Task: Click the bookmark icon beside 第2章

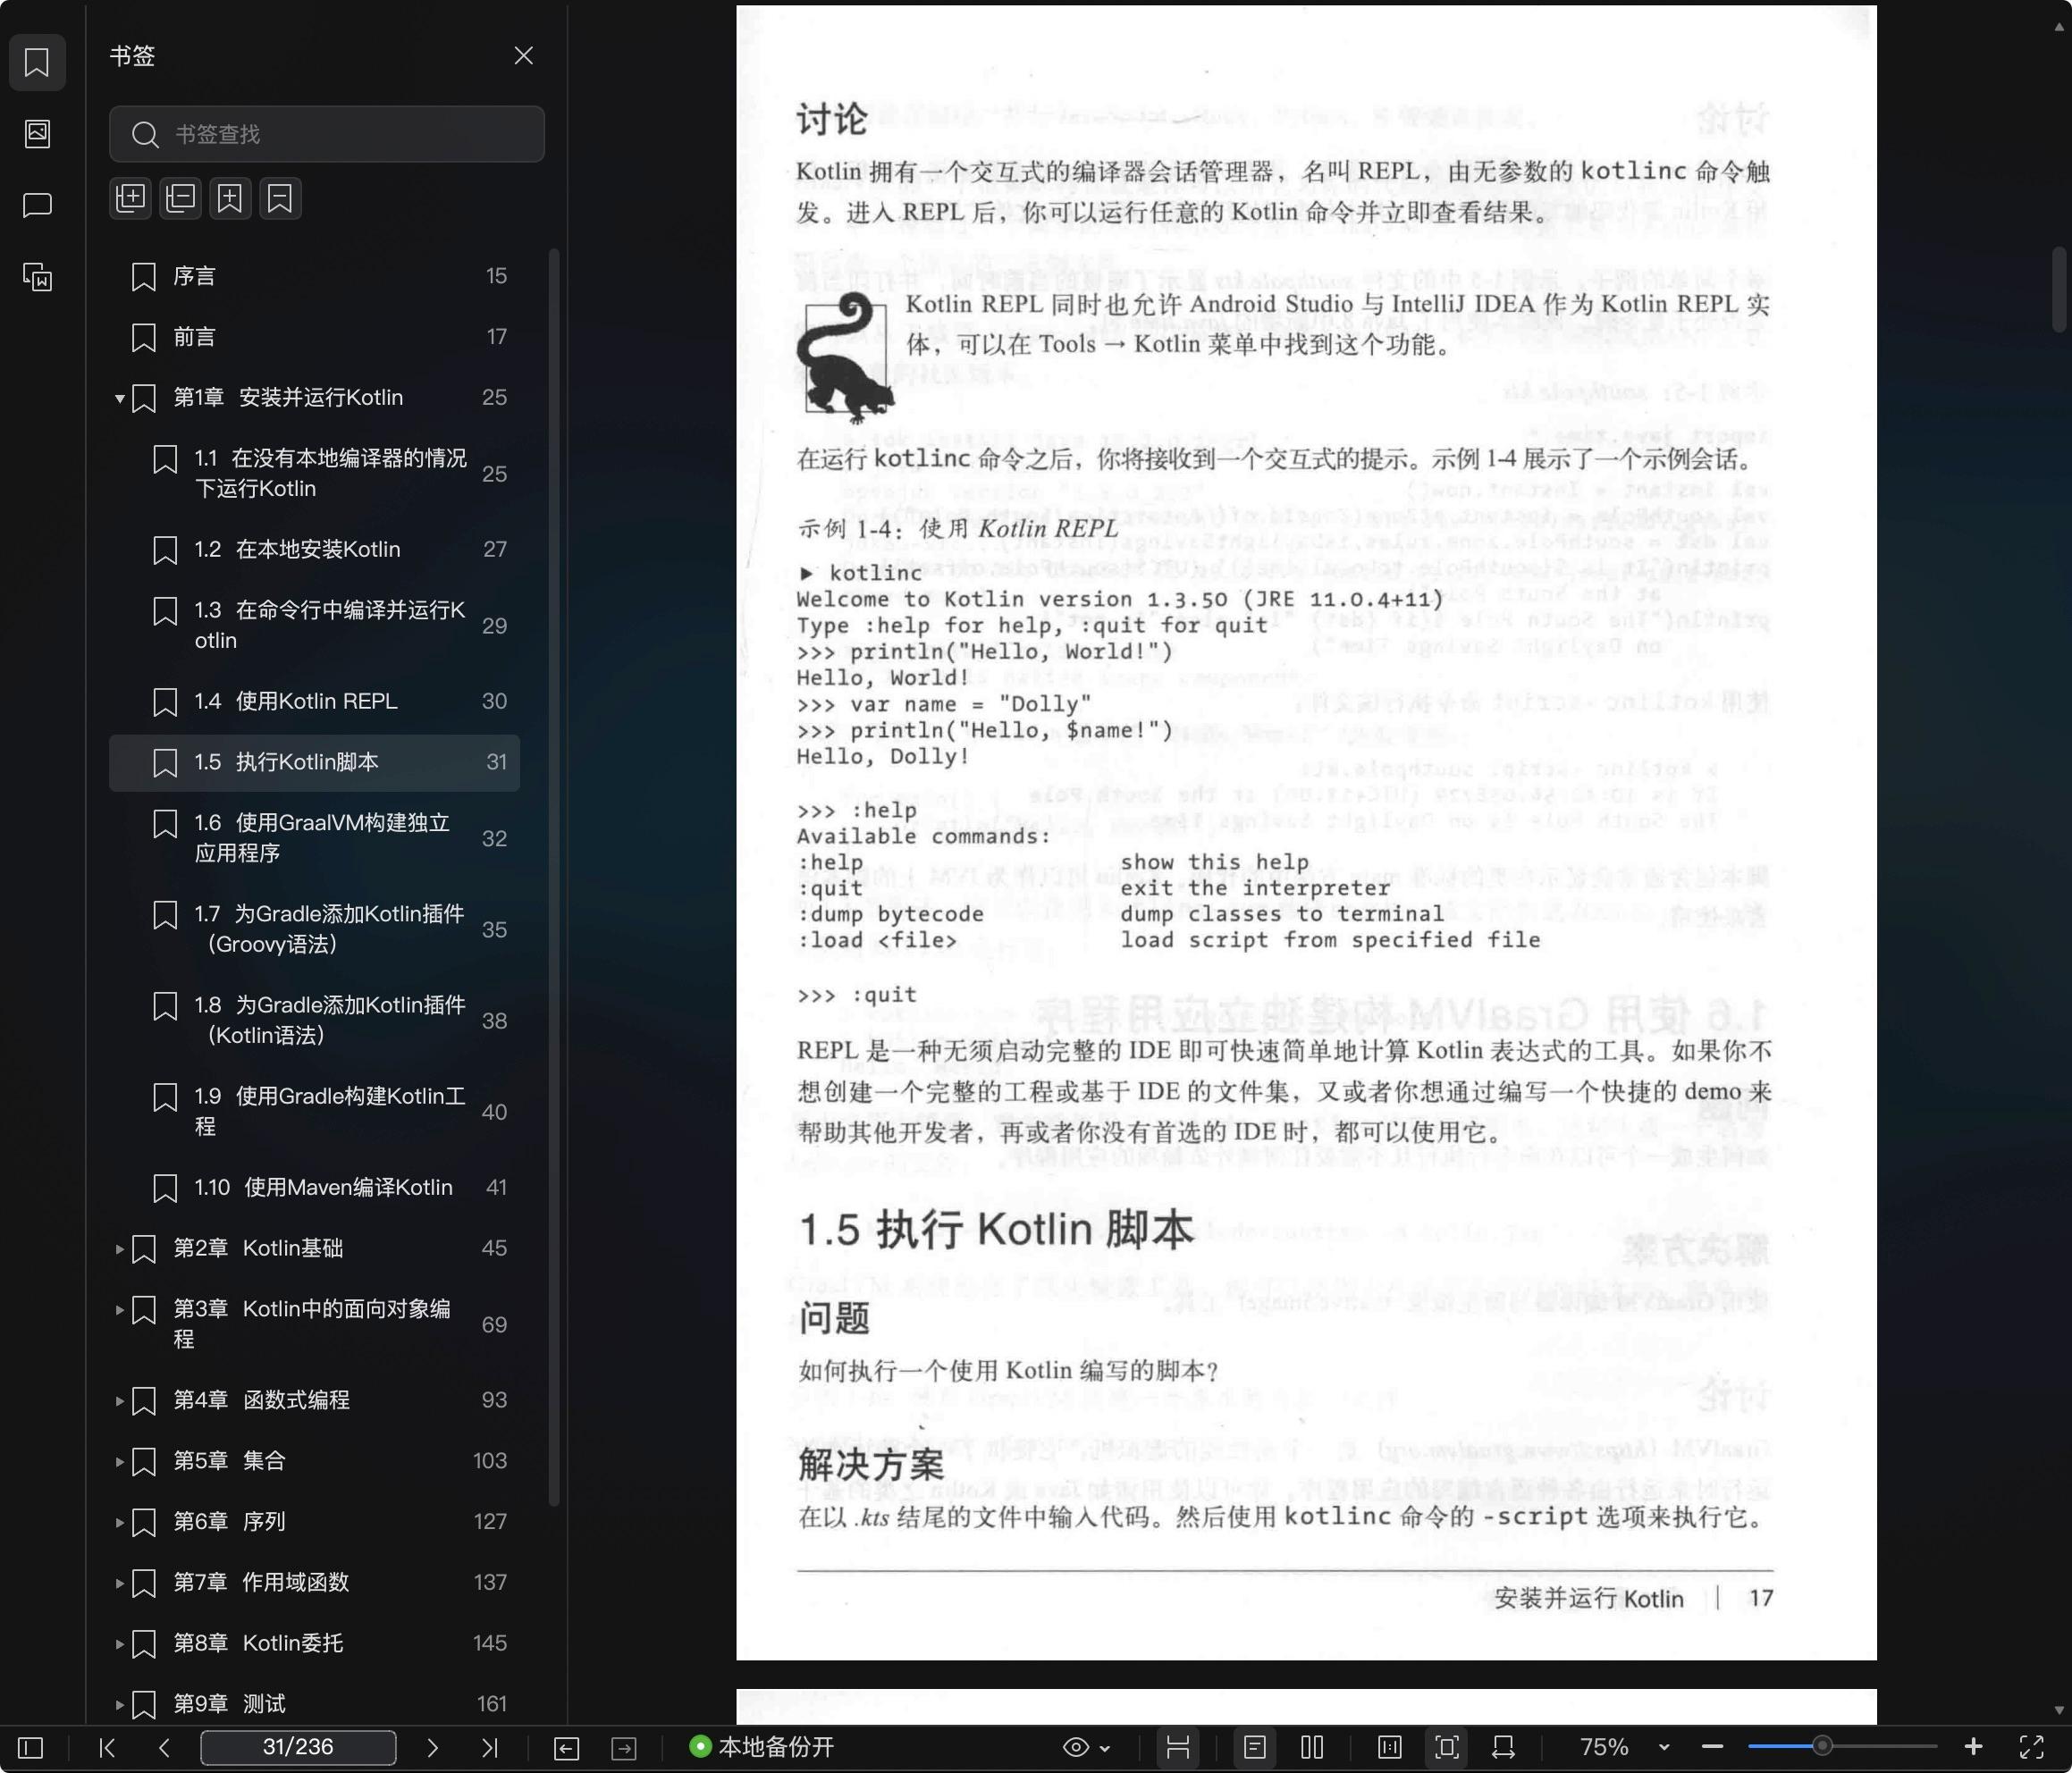Action: tap(144, 1249)
